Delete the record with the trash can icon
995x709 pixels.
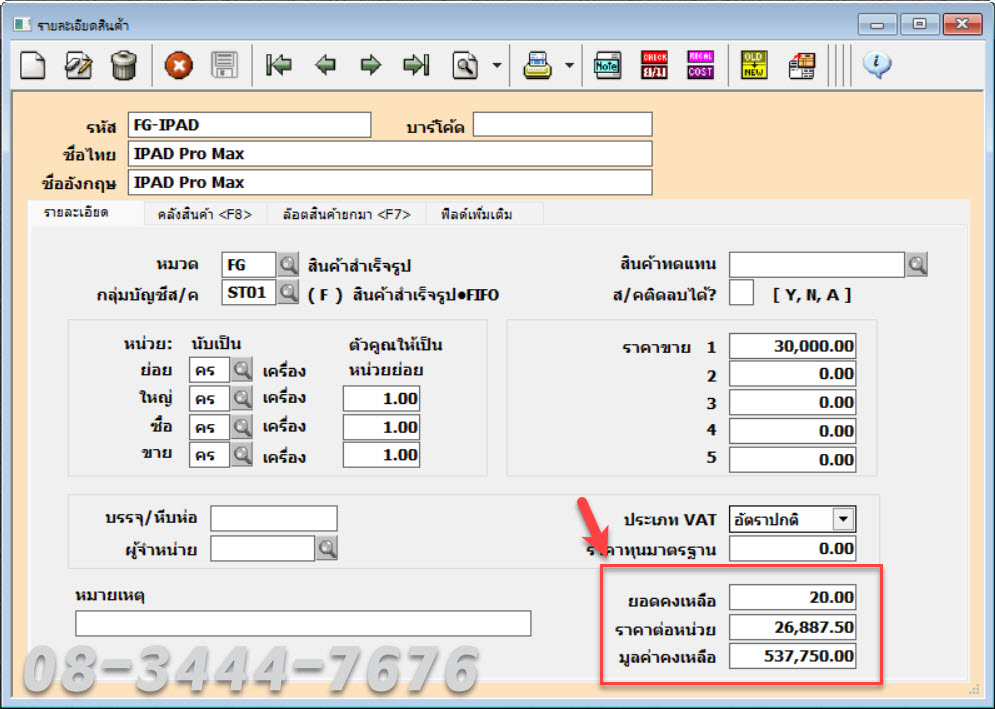(124, 65)
